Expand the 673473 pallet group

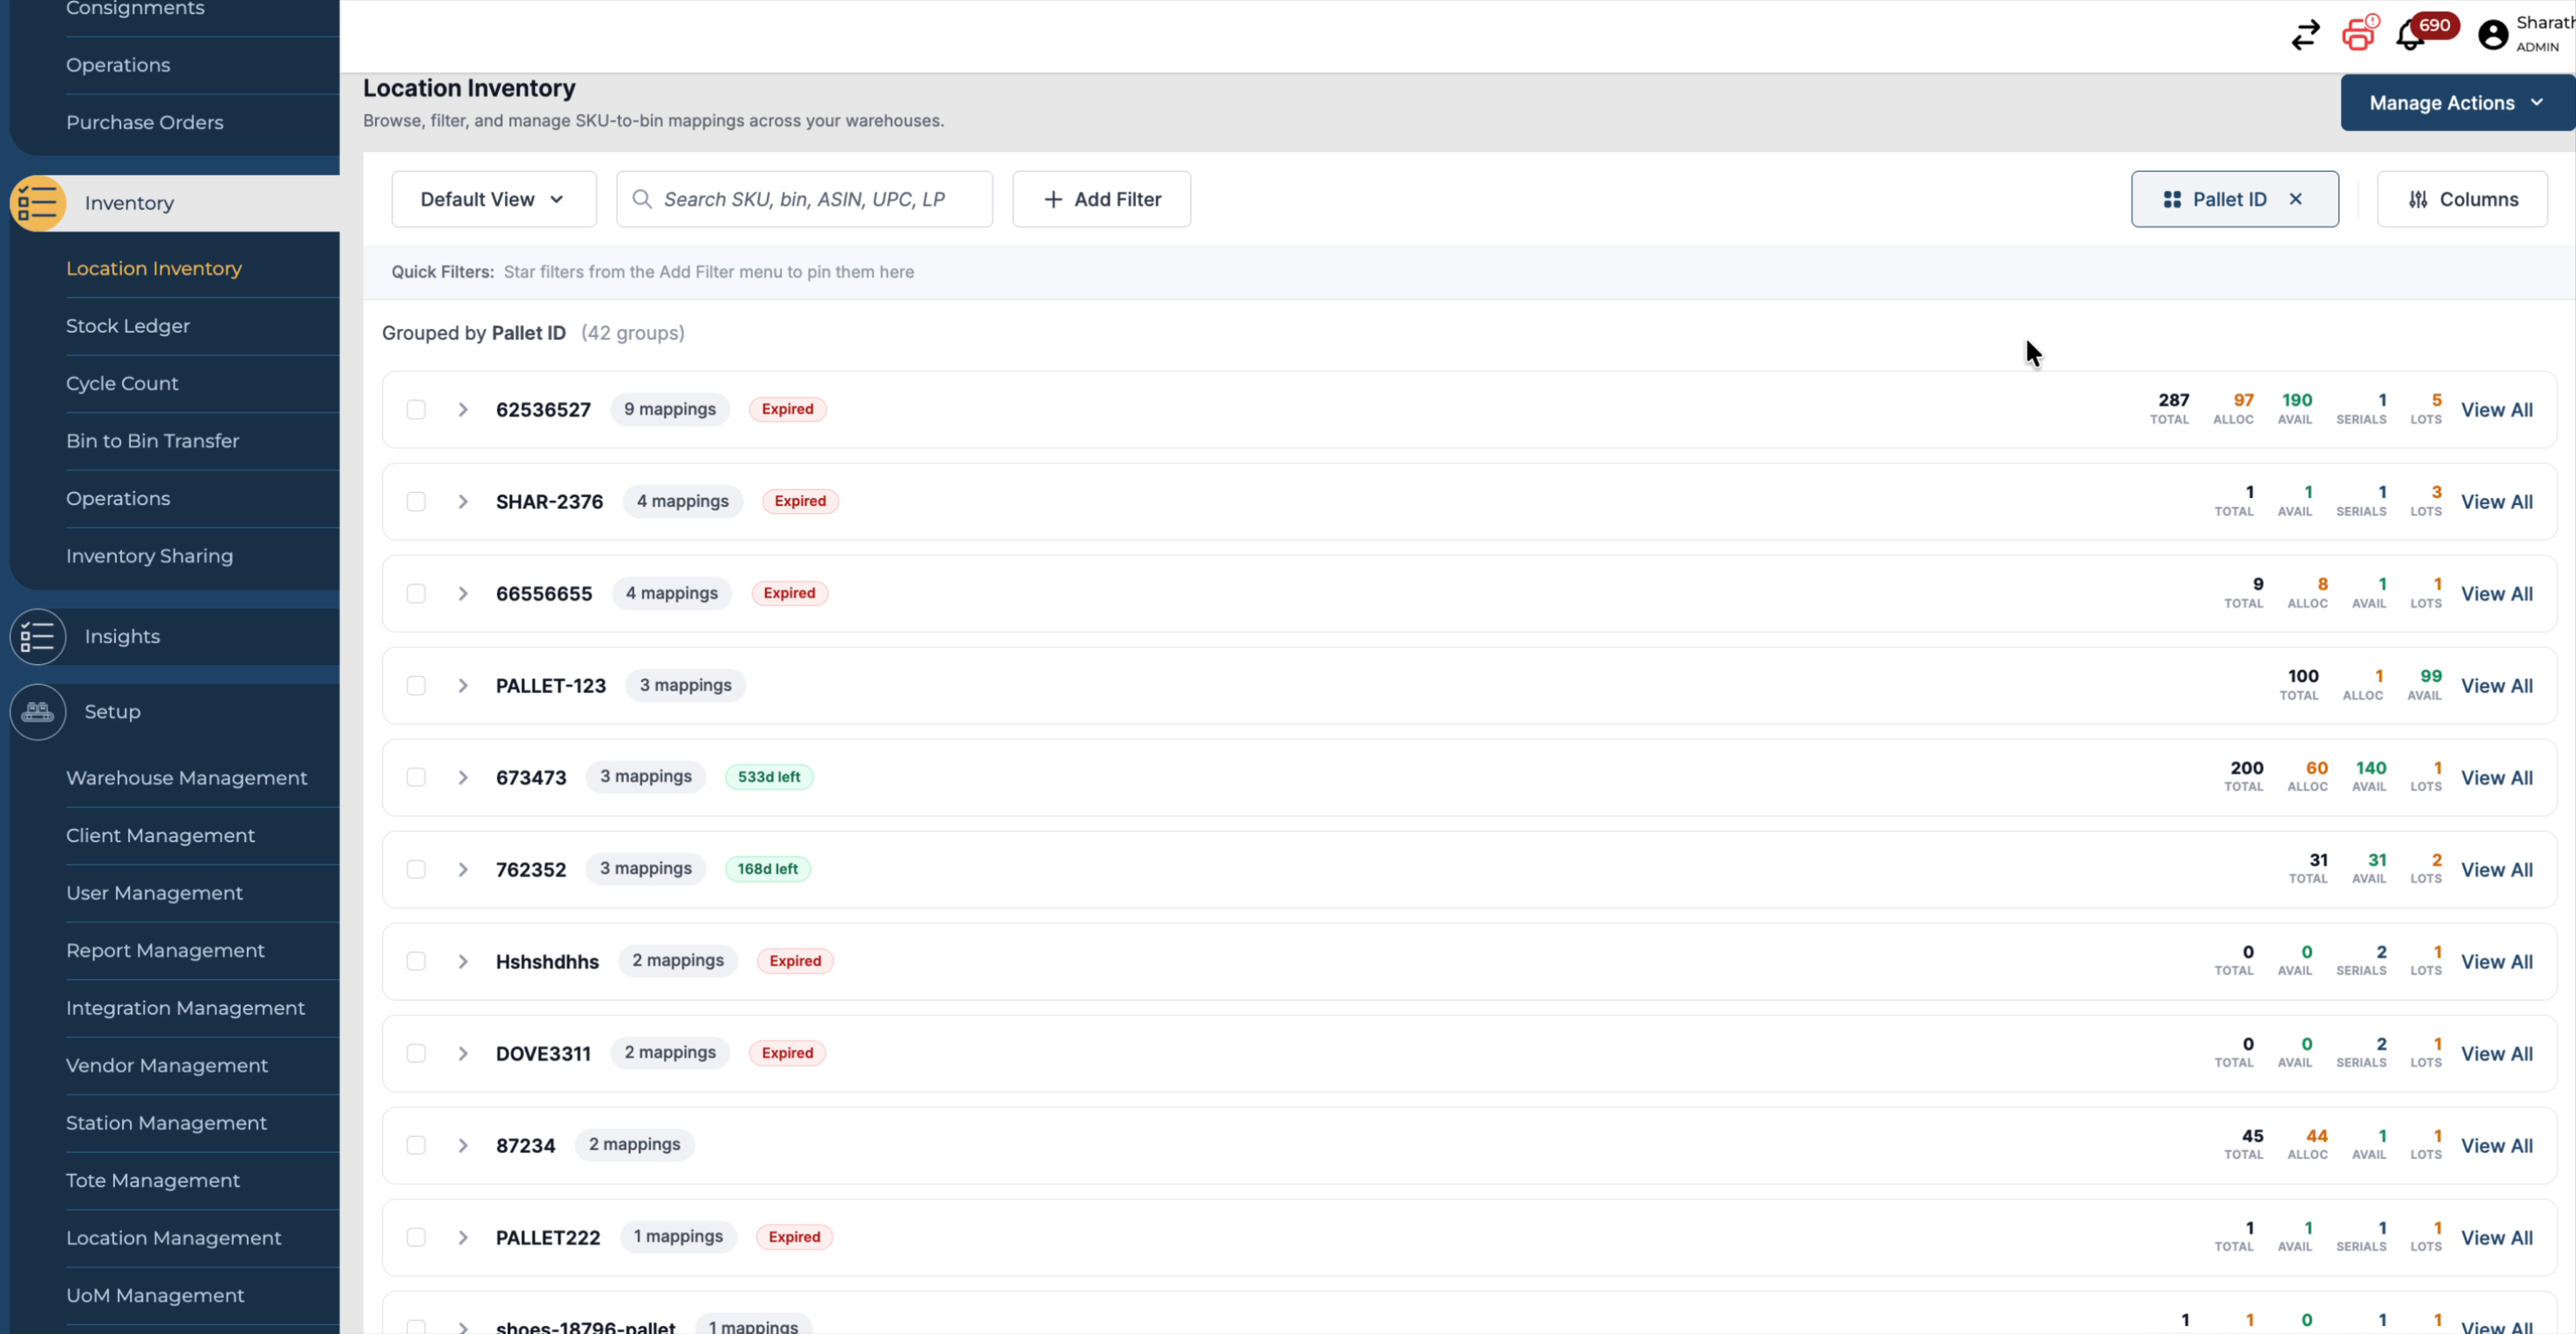463,778
